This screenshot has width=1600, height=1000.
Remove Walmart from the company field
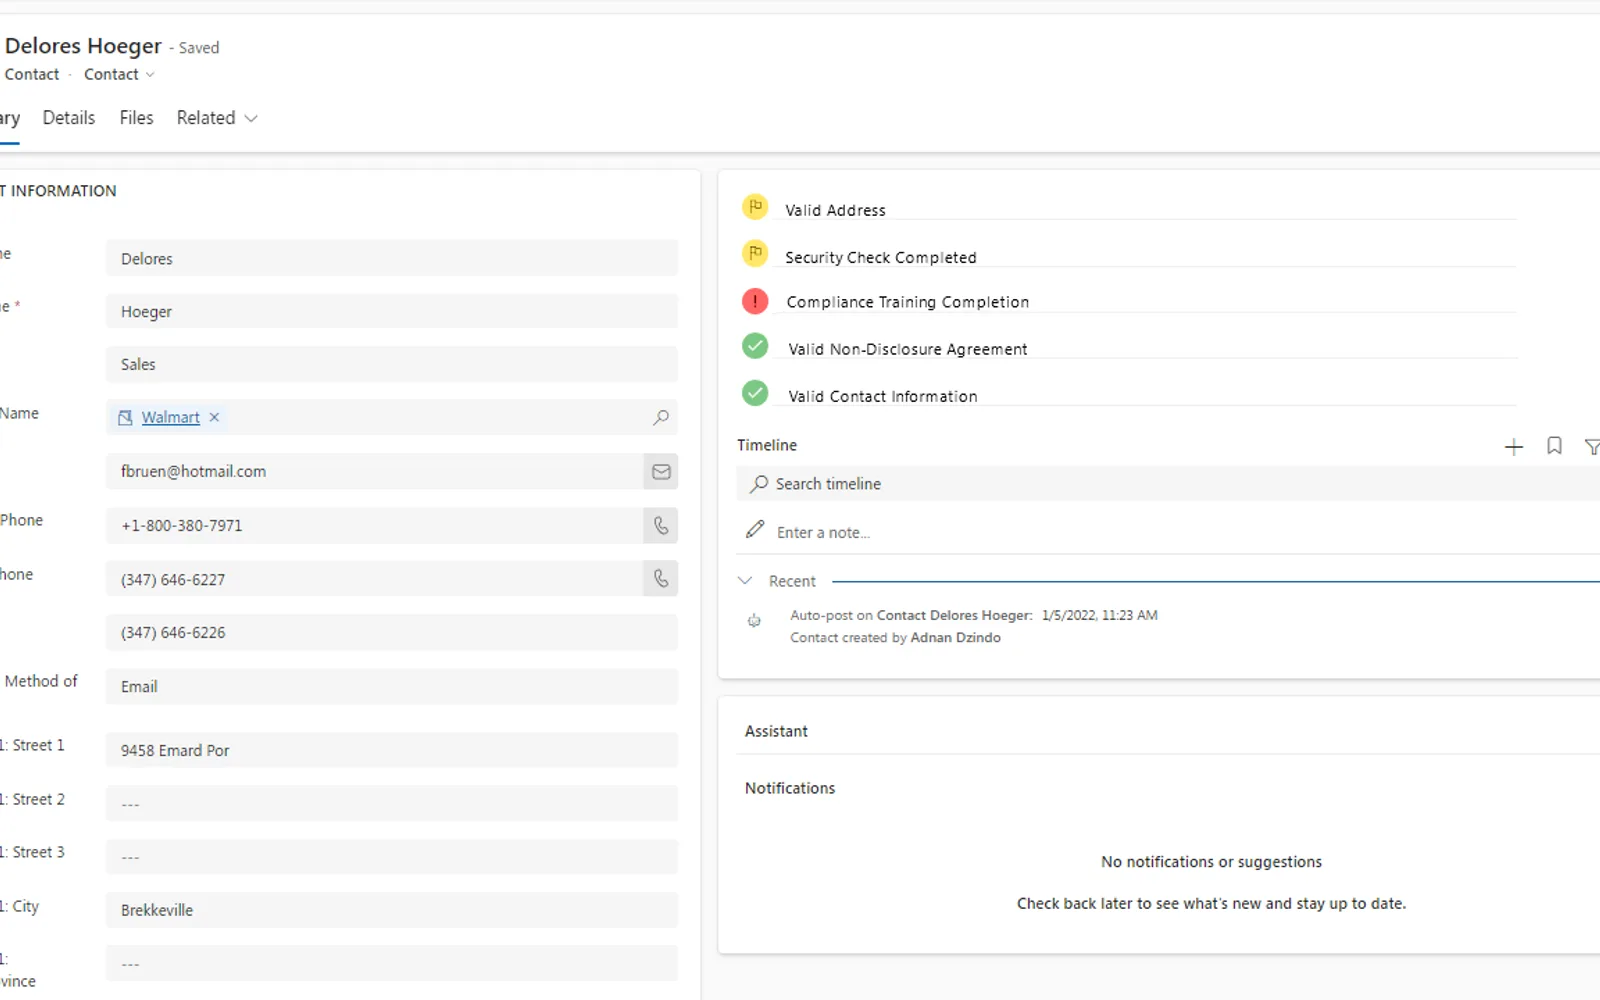coord(214,418)
